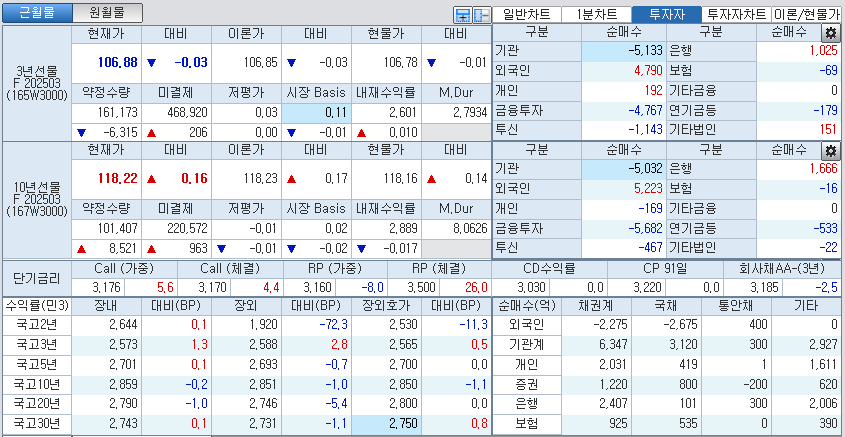Screen dimensions: 845x437
Task: Click highlighted 시장 Basis value 0.11
Action: [x=316, y=113]
